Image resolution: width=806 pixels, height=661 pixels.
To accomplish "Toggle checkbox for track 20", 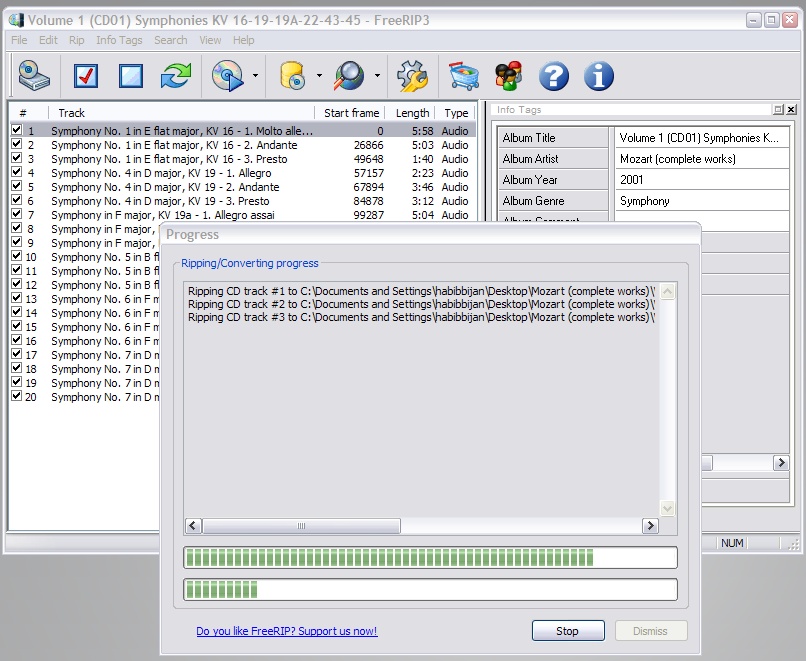I will [x=16, y=395].
